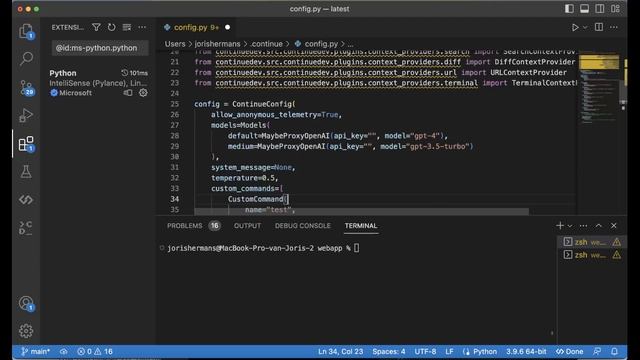Open Source Control view with 29 changes
The width and height of the screenshot is (640, 360).
coord(26,87)
